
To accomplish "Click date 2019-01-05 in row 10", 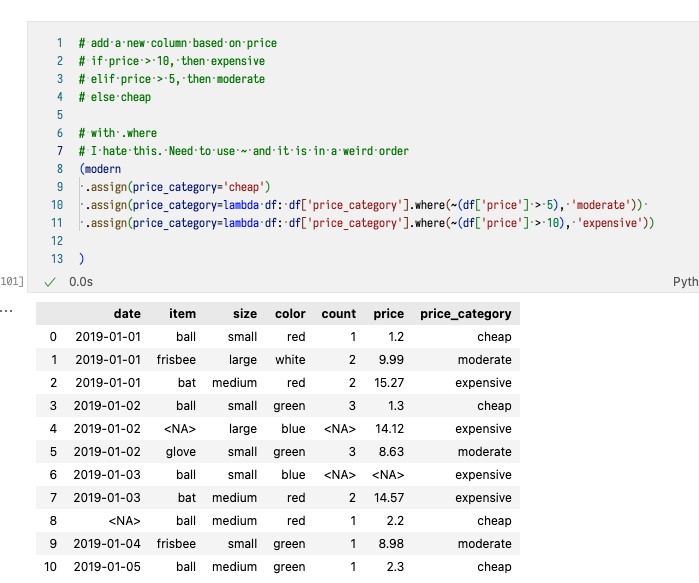I will coord(107,567).
